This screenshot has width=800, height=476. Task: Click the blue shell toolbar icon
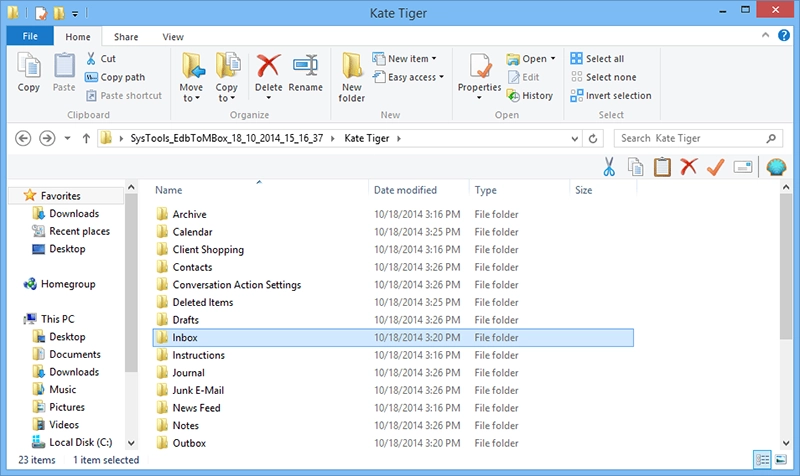pos(776,167)
